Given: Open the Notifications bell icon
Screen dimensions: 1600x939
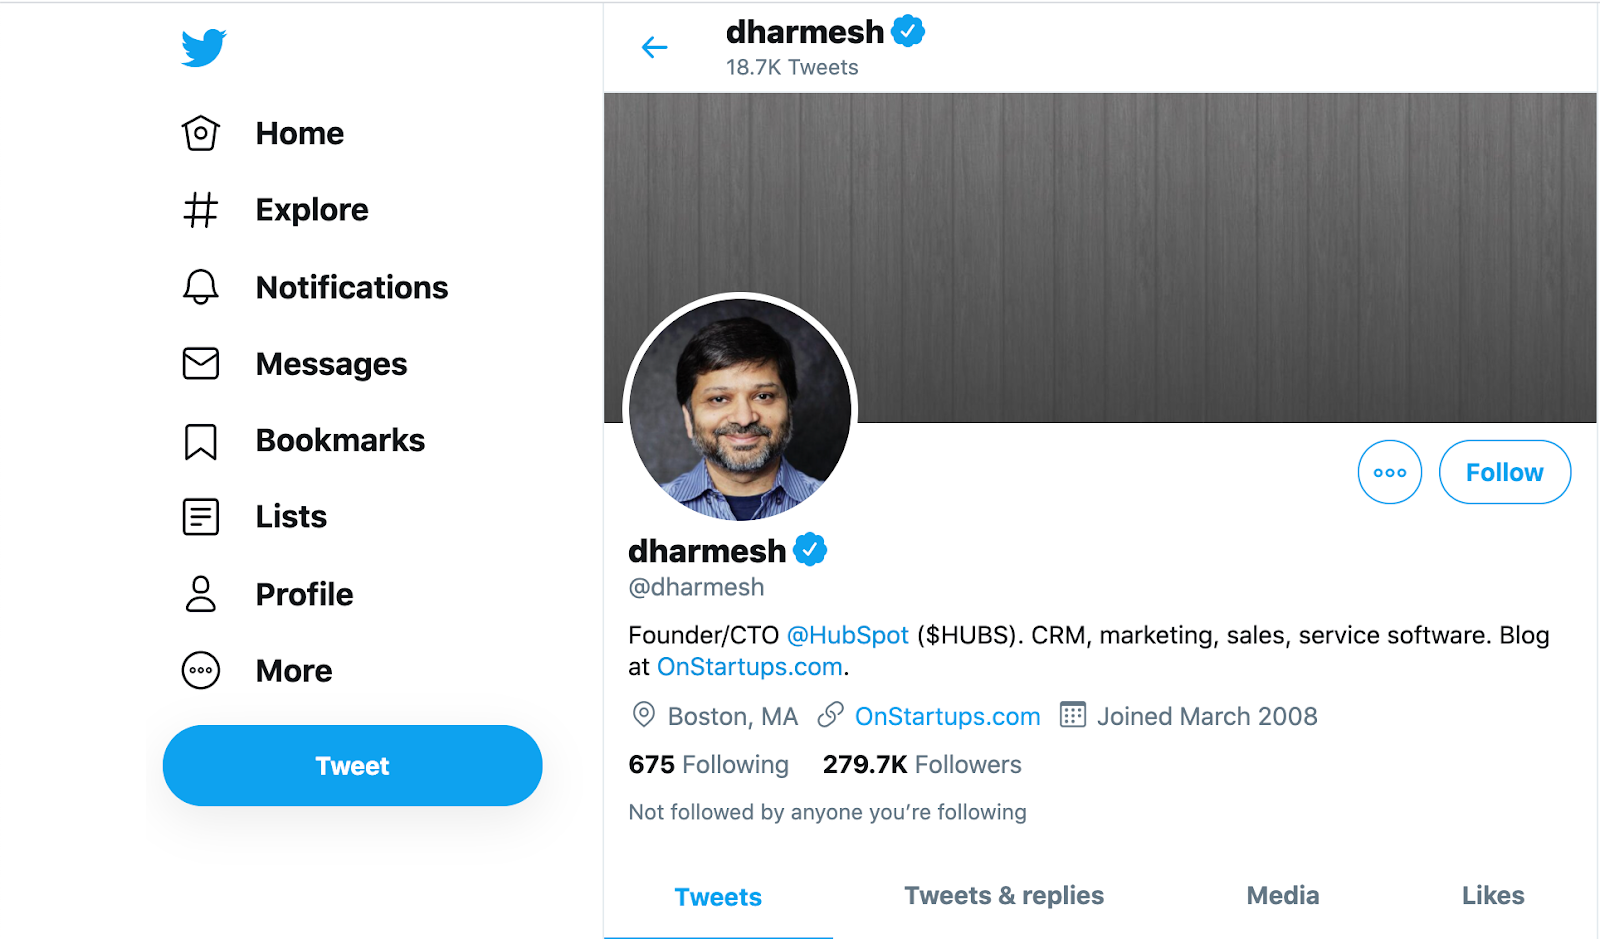Looking at the screenshot, I should point(201,287).
